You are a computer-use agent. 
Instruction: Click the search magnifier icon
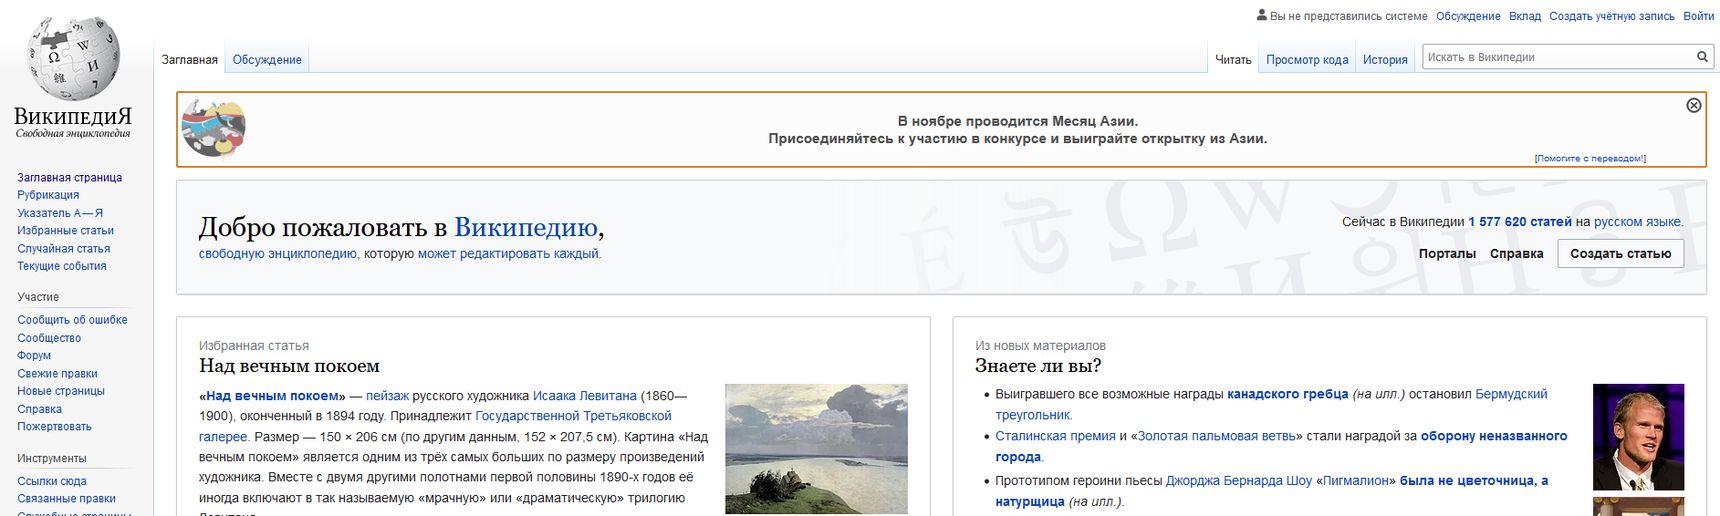1702,57
